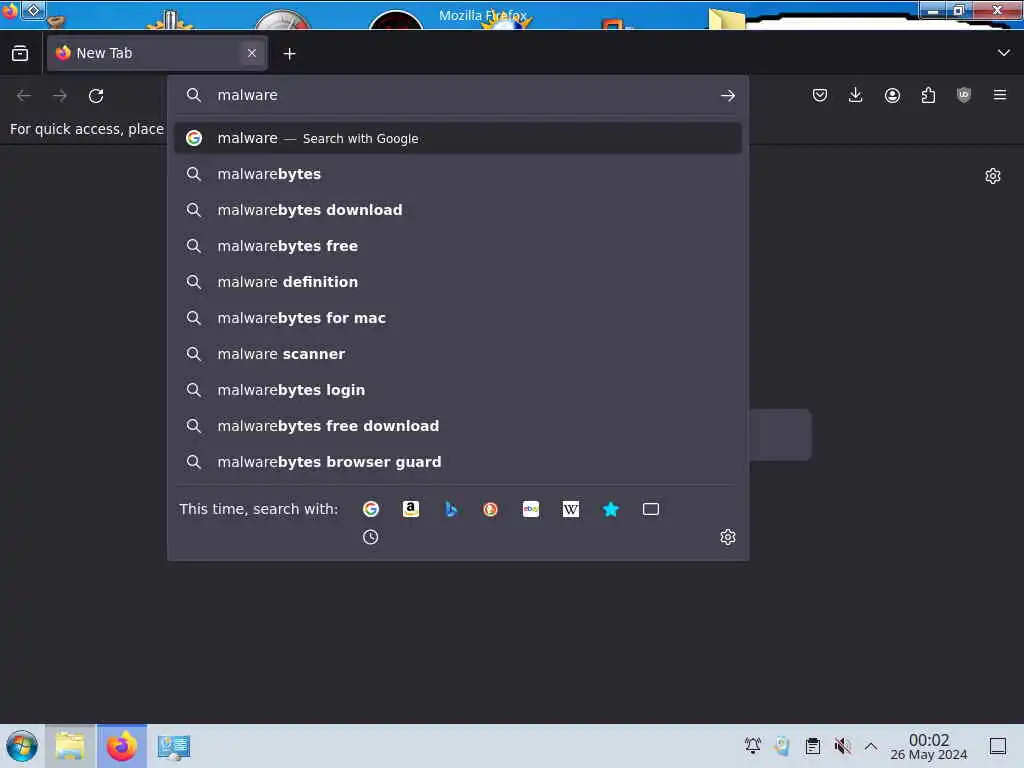Open the Firefox application menu
The height and width of the screenshot is (768, 1024).
pyautogui.click(x=1000, y=95)
